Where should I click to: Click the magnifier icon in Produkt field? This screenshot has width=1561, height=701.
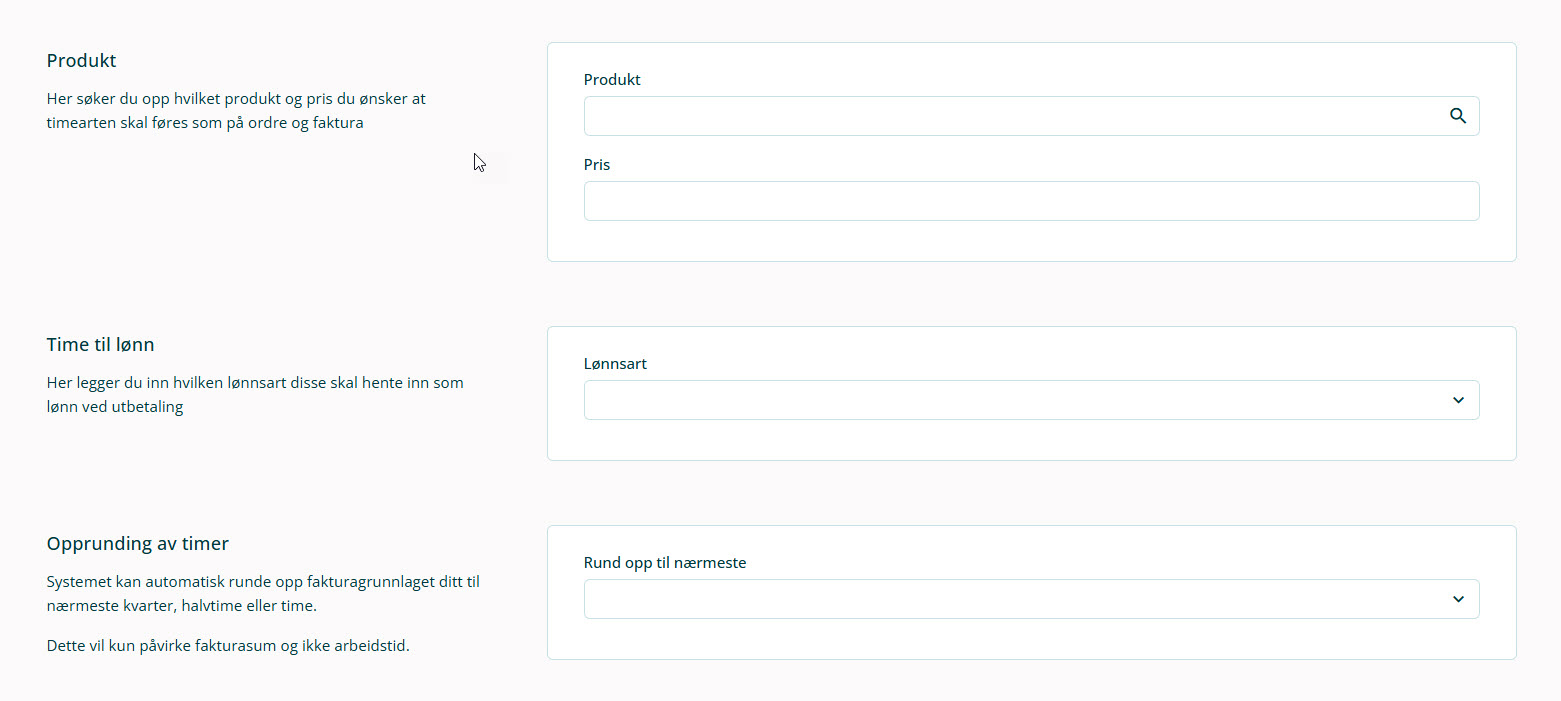pos(1457,116)
